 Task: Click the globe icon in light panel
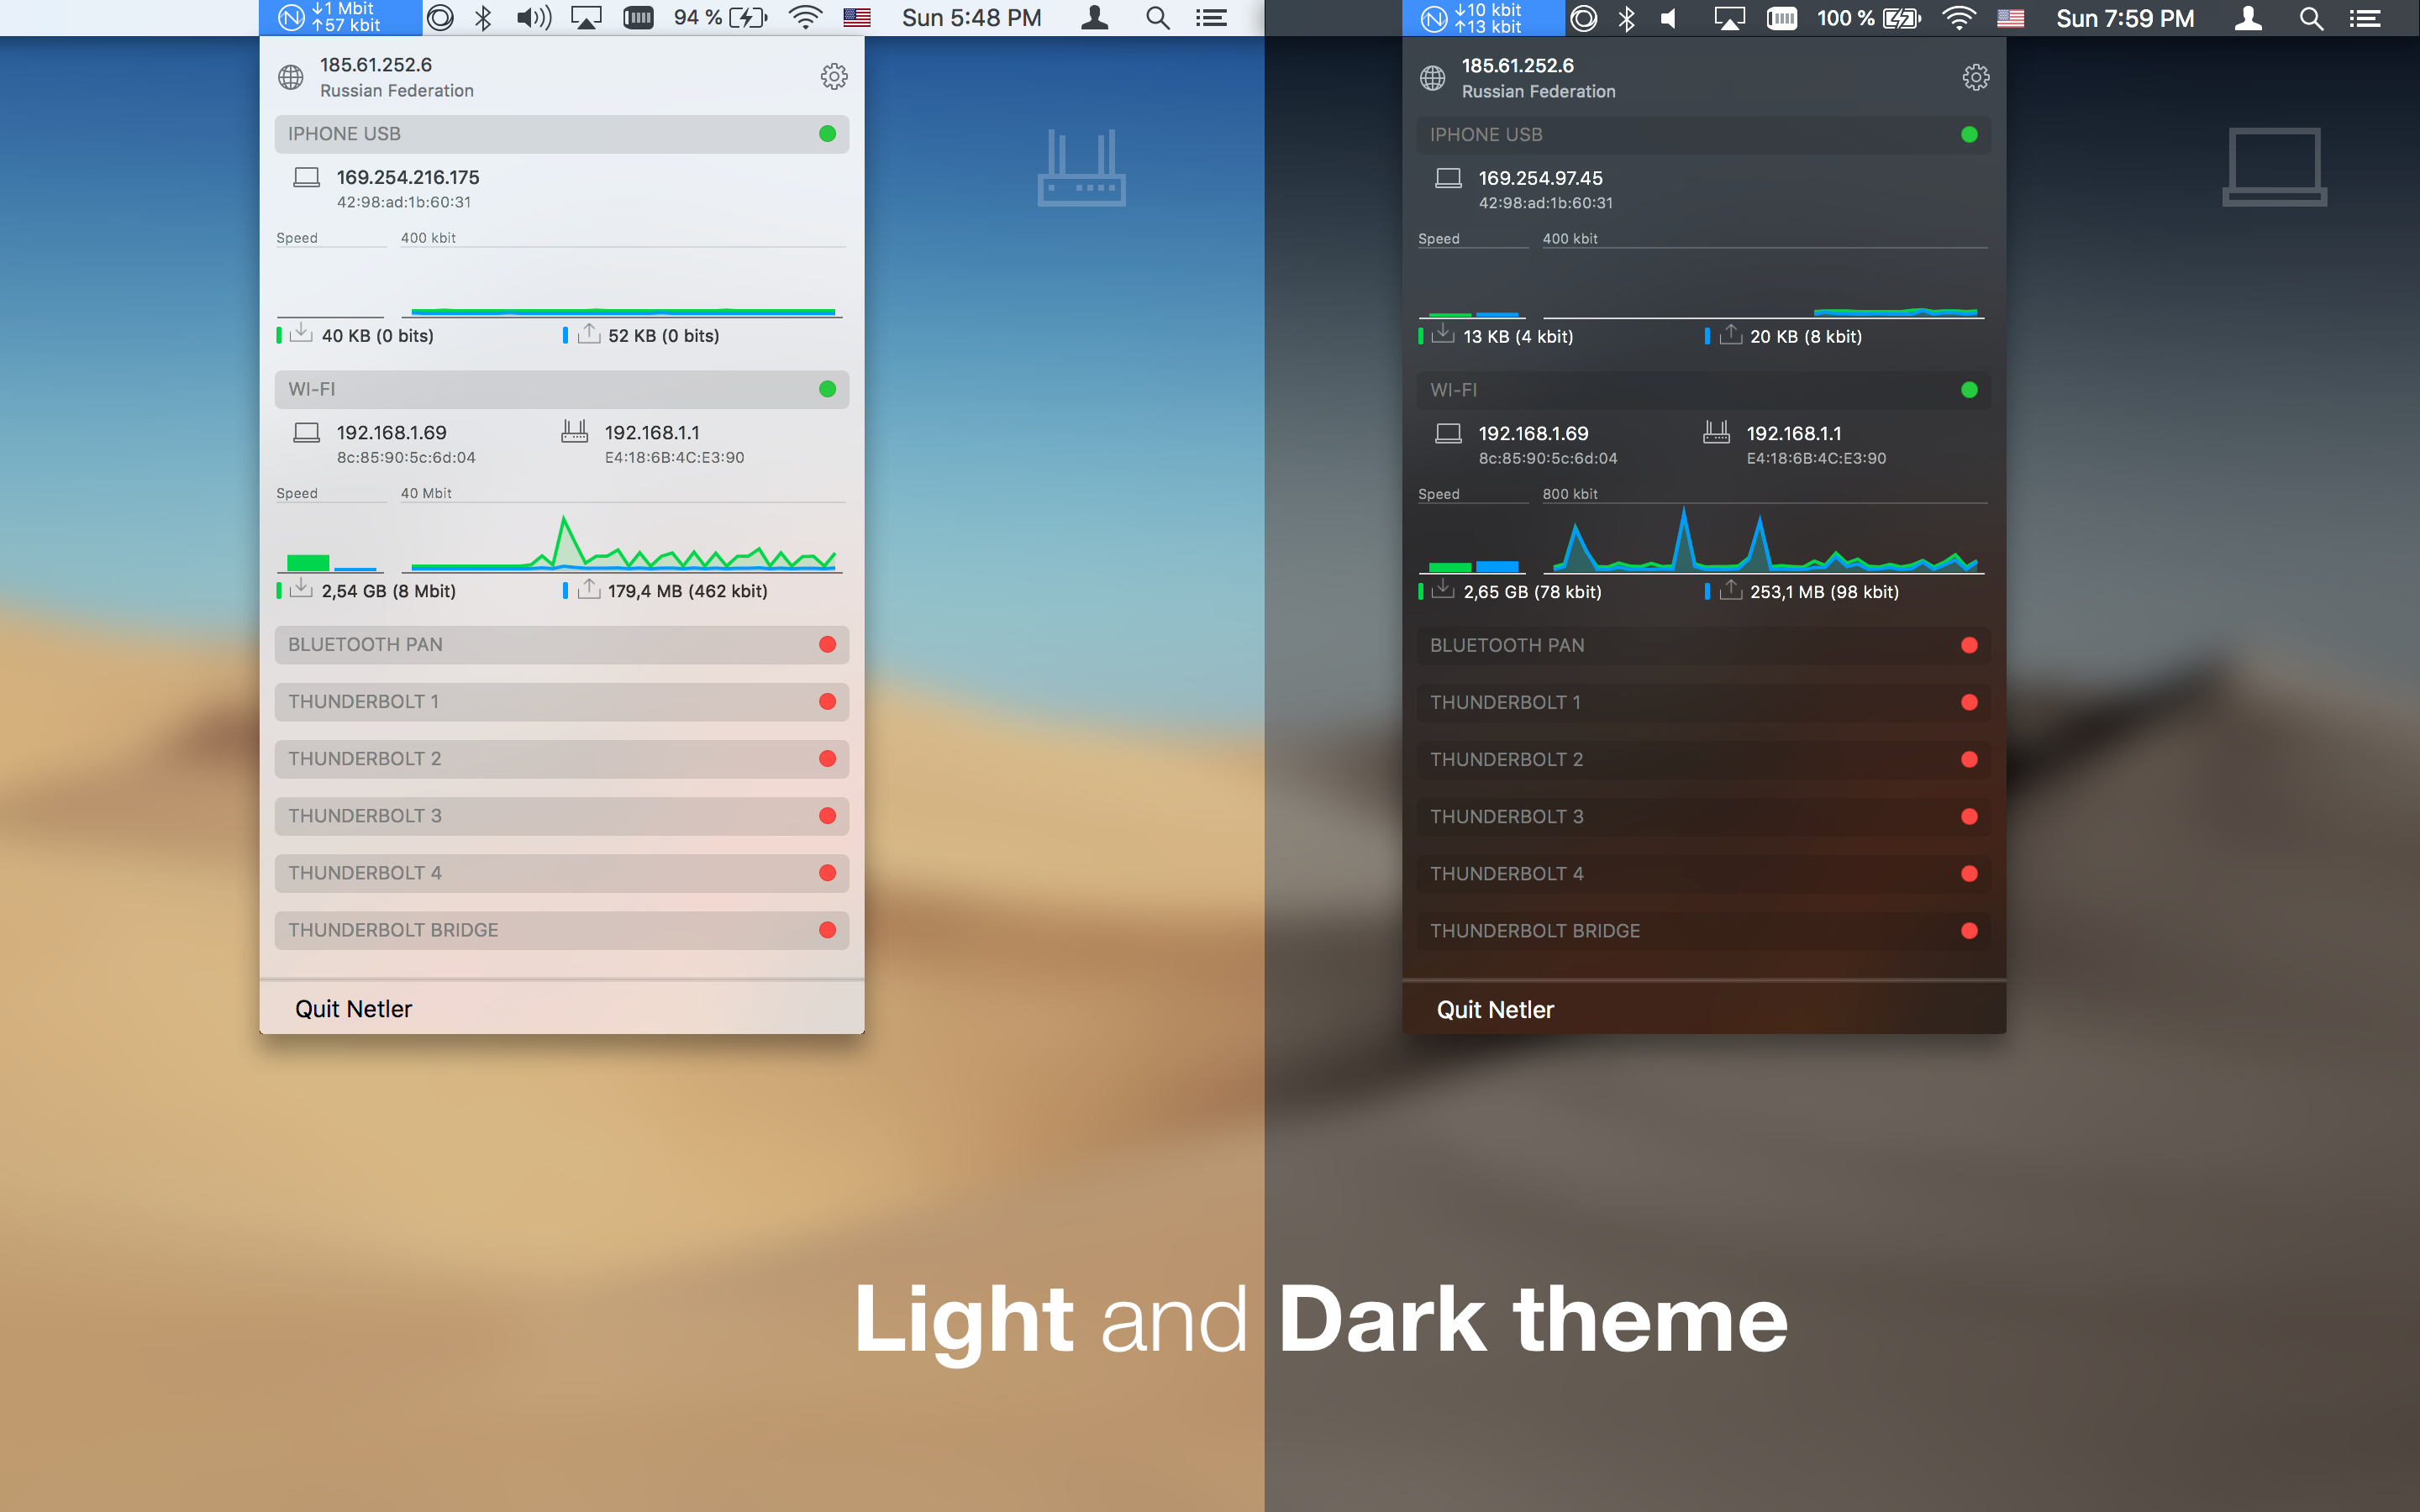pos(291,77)
